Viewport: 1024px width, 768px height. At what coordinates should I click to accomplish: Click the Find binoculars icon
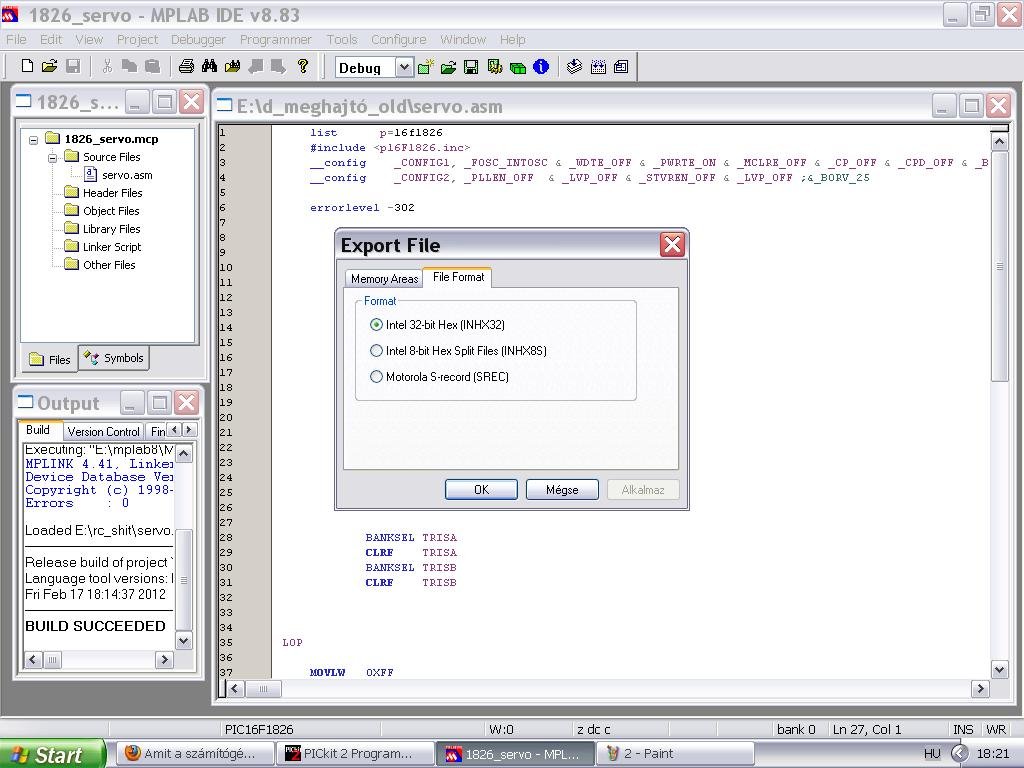tap(210, 66)
